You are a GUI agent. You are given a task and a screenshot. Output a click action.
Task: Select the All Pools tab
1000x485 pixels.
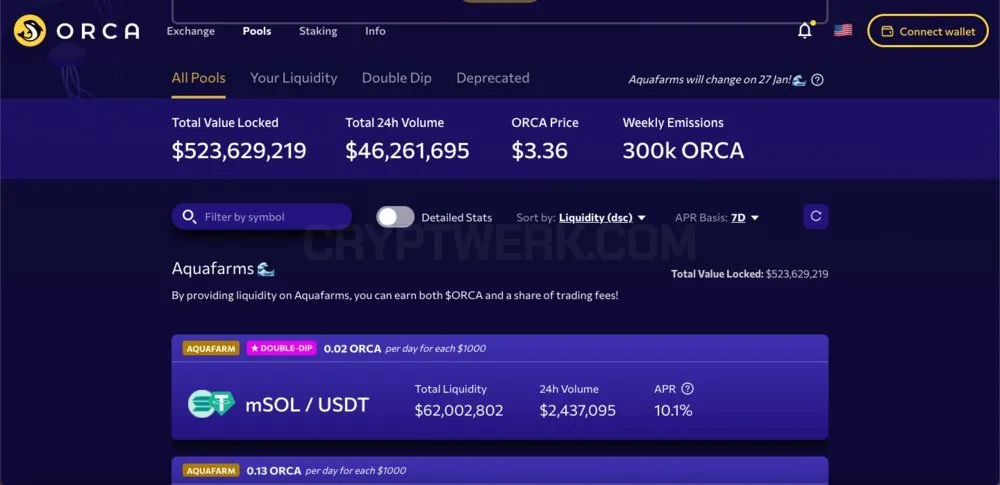coord(198,78)
